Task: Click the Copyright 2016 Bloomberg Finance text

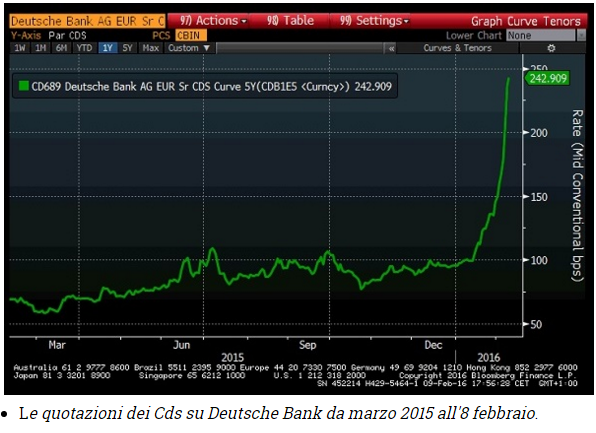Action: pyautogui.click(x=488, y=375)
